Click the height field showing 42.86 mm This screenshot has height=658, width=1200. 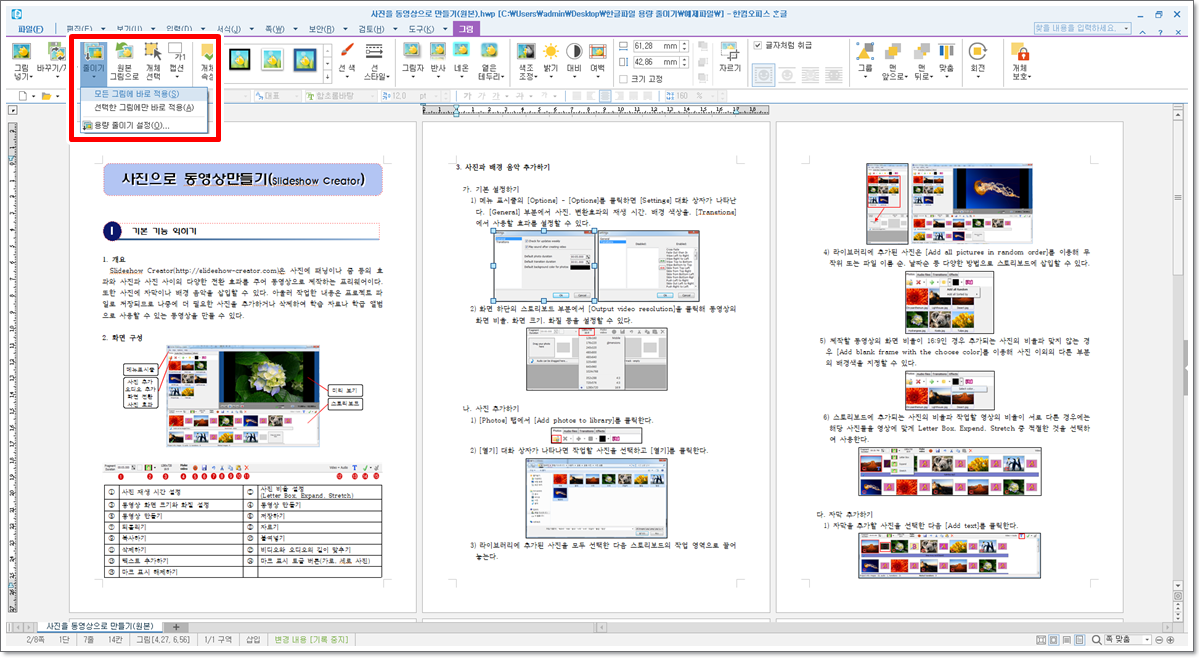661,62
